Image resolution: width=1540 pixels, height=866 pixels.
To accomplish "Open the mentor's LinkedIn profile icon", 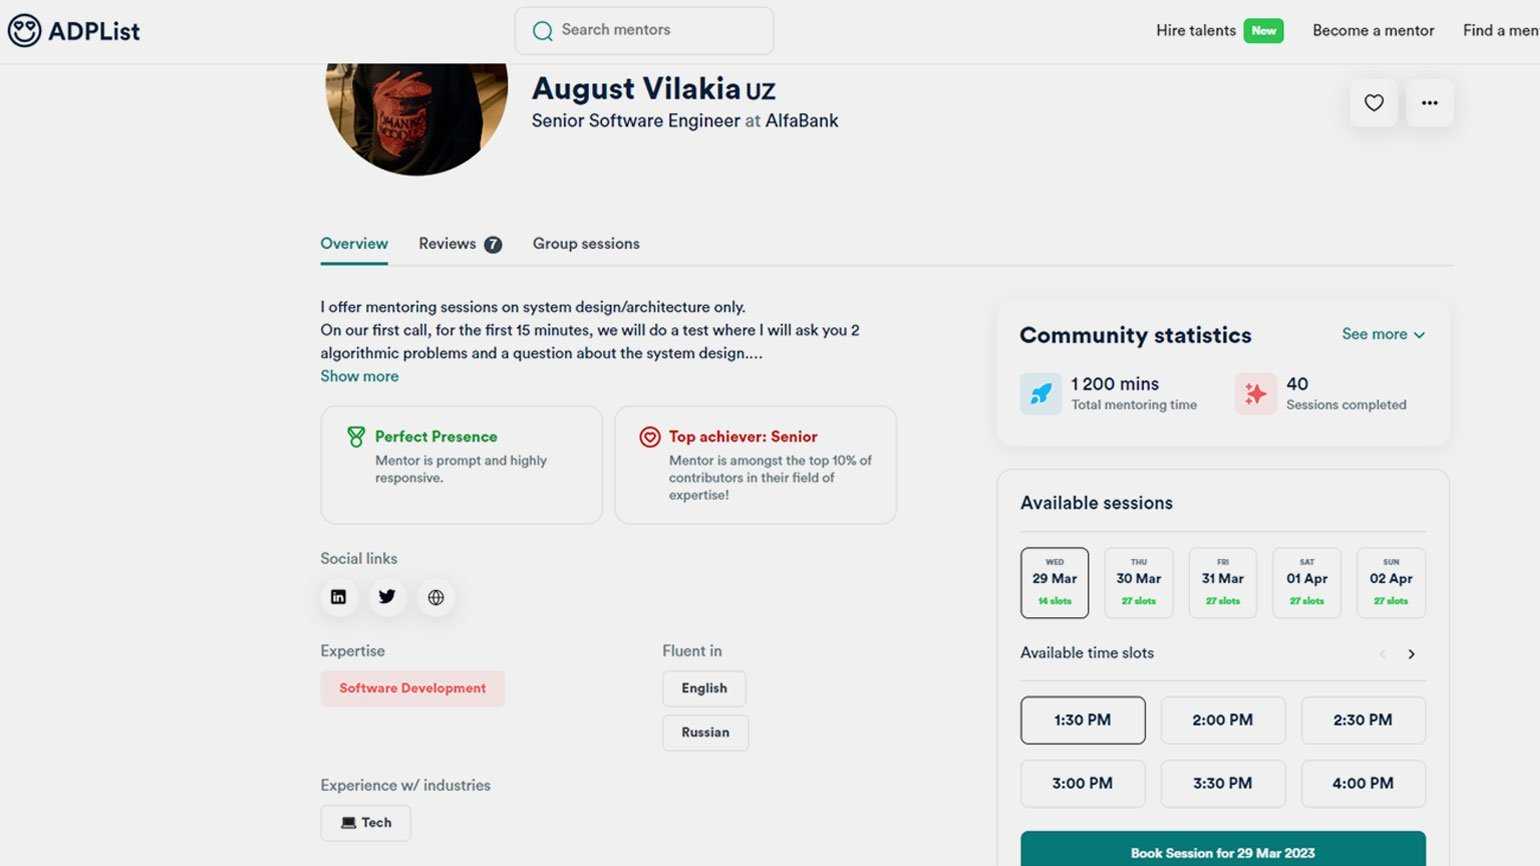I will [339, 597].
